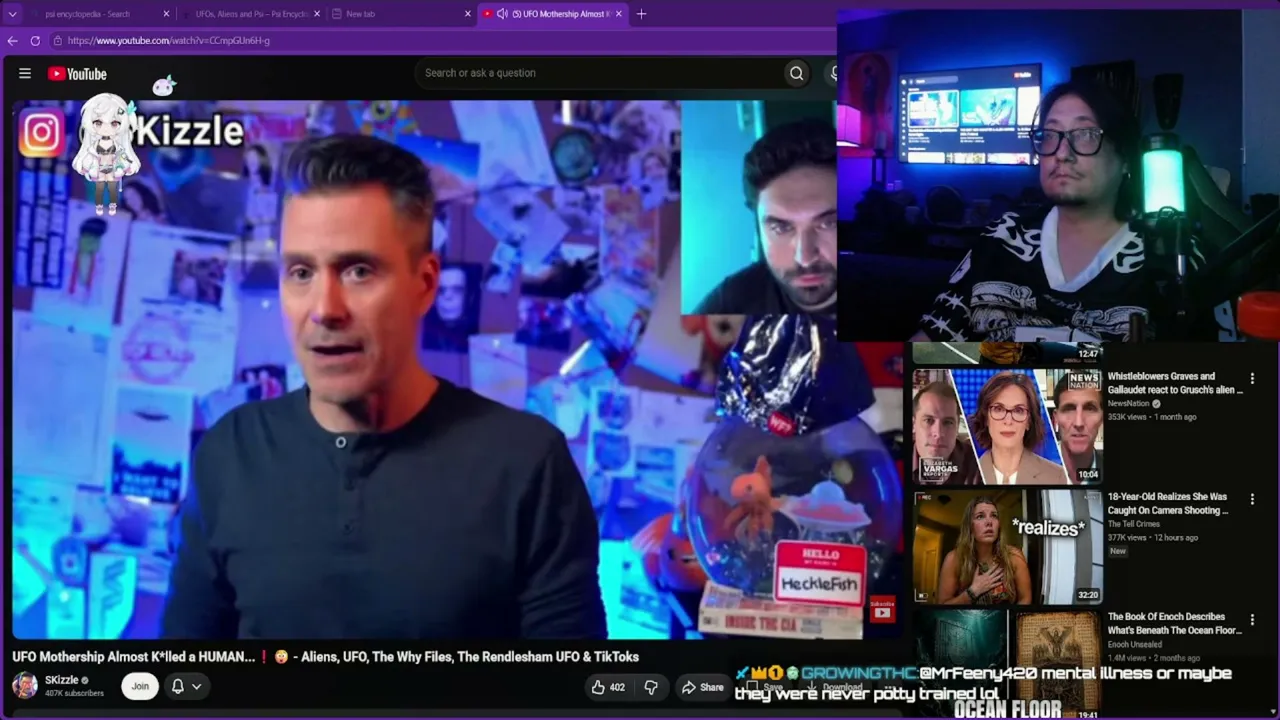Open NewsNation channel link
Screen dimensions: 1280x720
pos(1129,404)
